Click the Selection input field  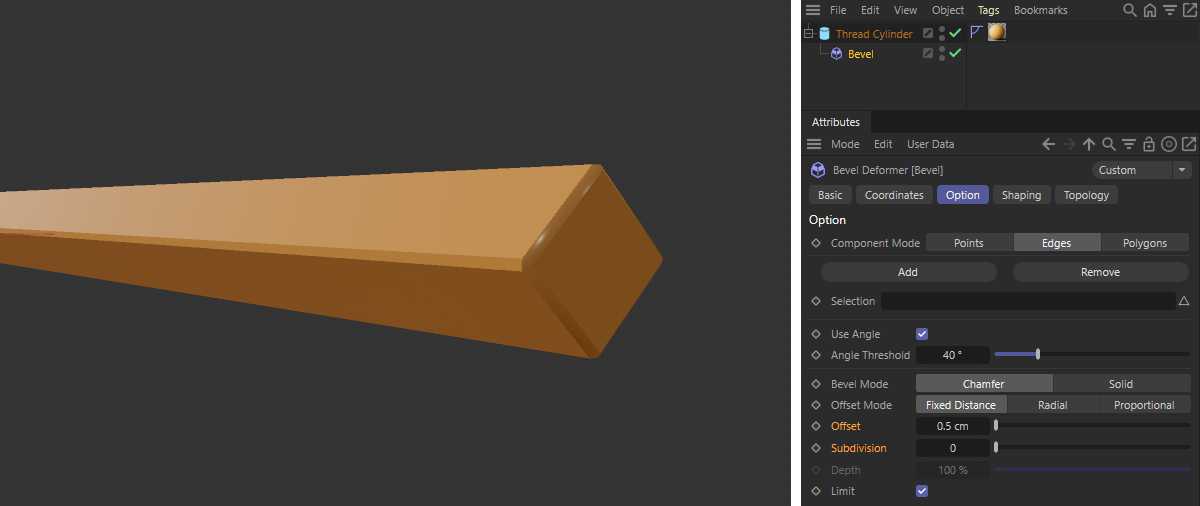click(1028, 301)
